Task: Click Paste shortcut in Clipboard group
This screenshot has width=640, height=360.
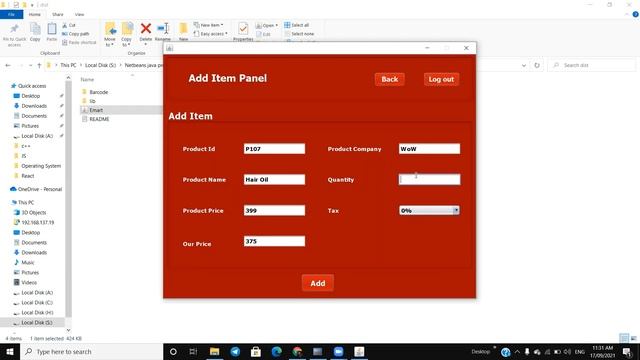Action: tap(79, 42)
